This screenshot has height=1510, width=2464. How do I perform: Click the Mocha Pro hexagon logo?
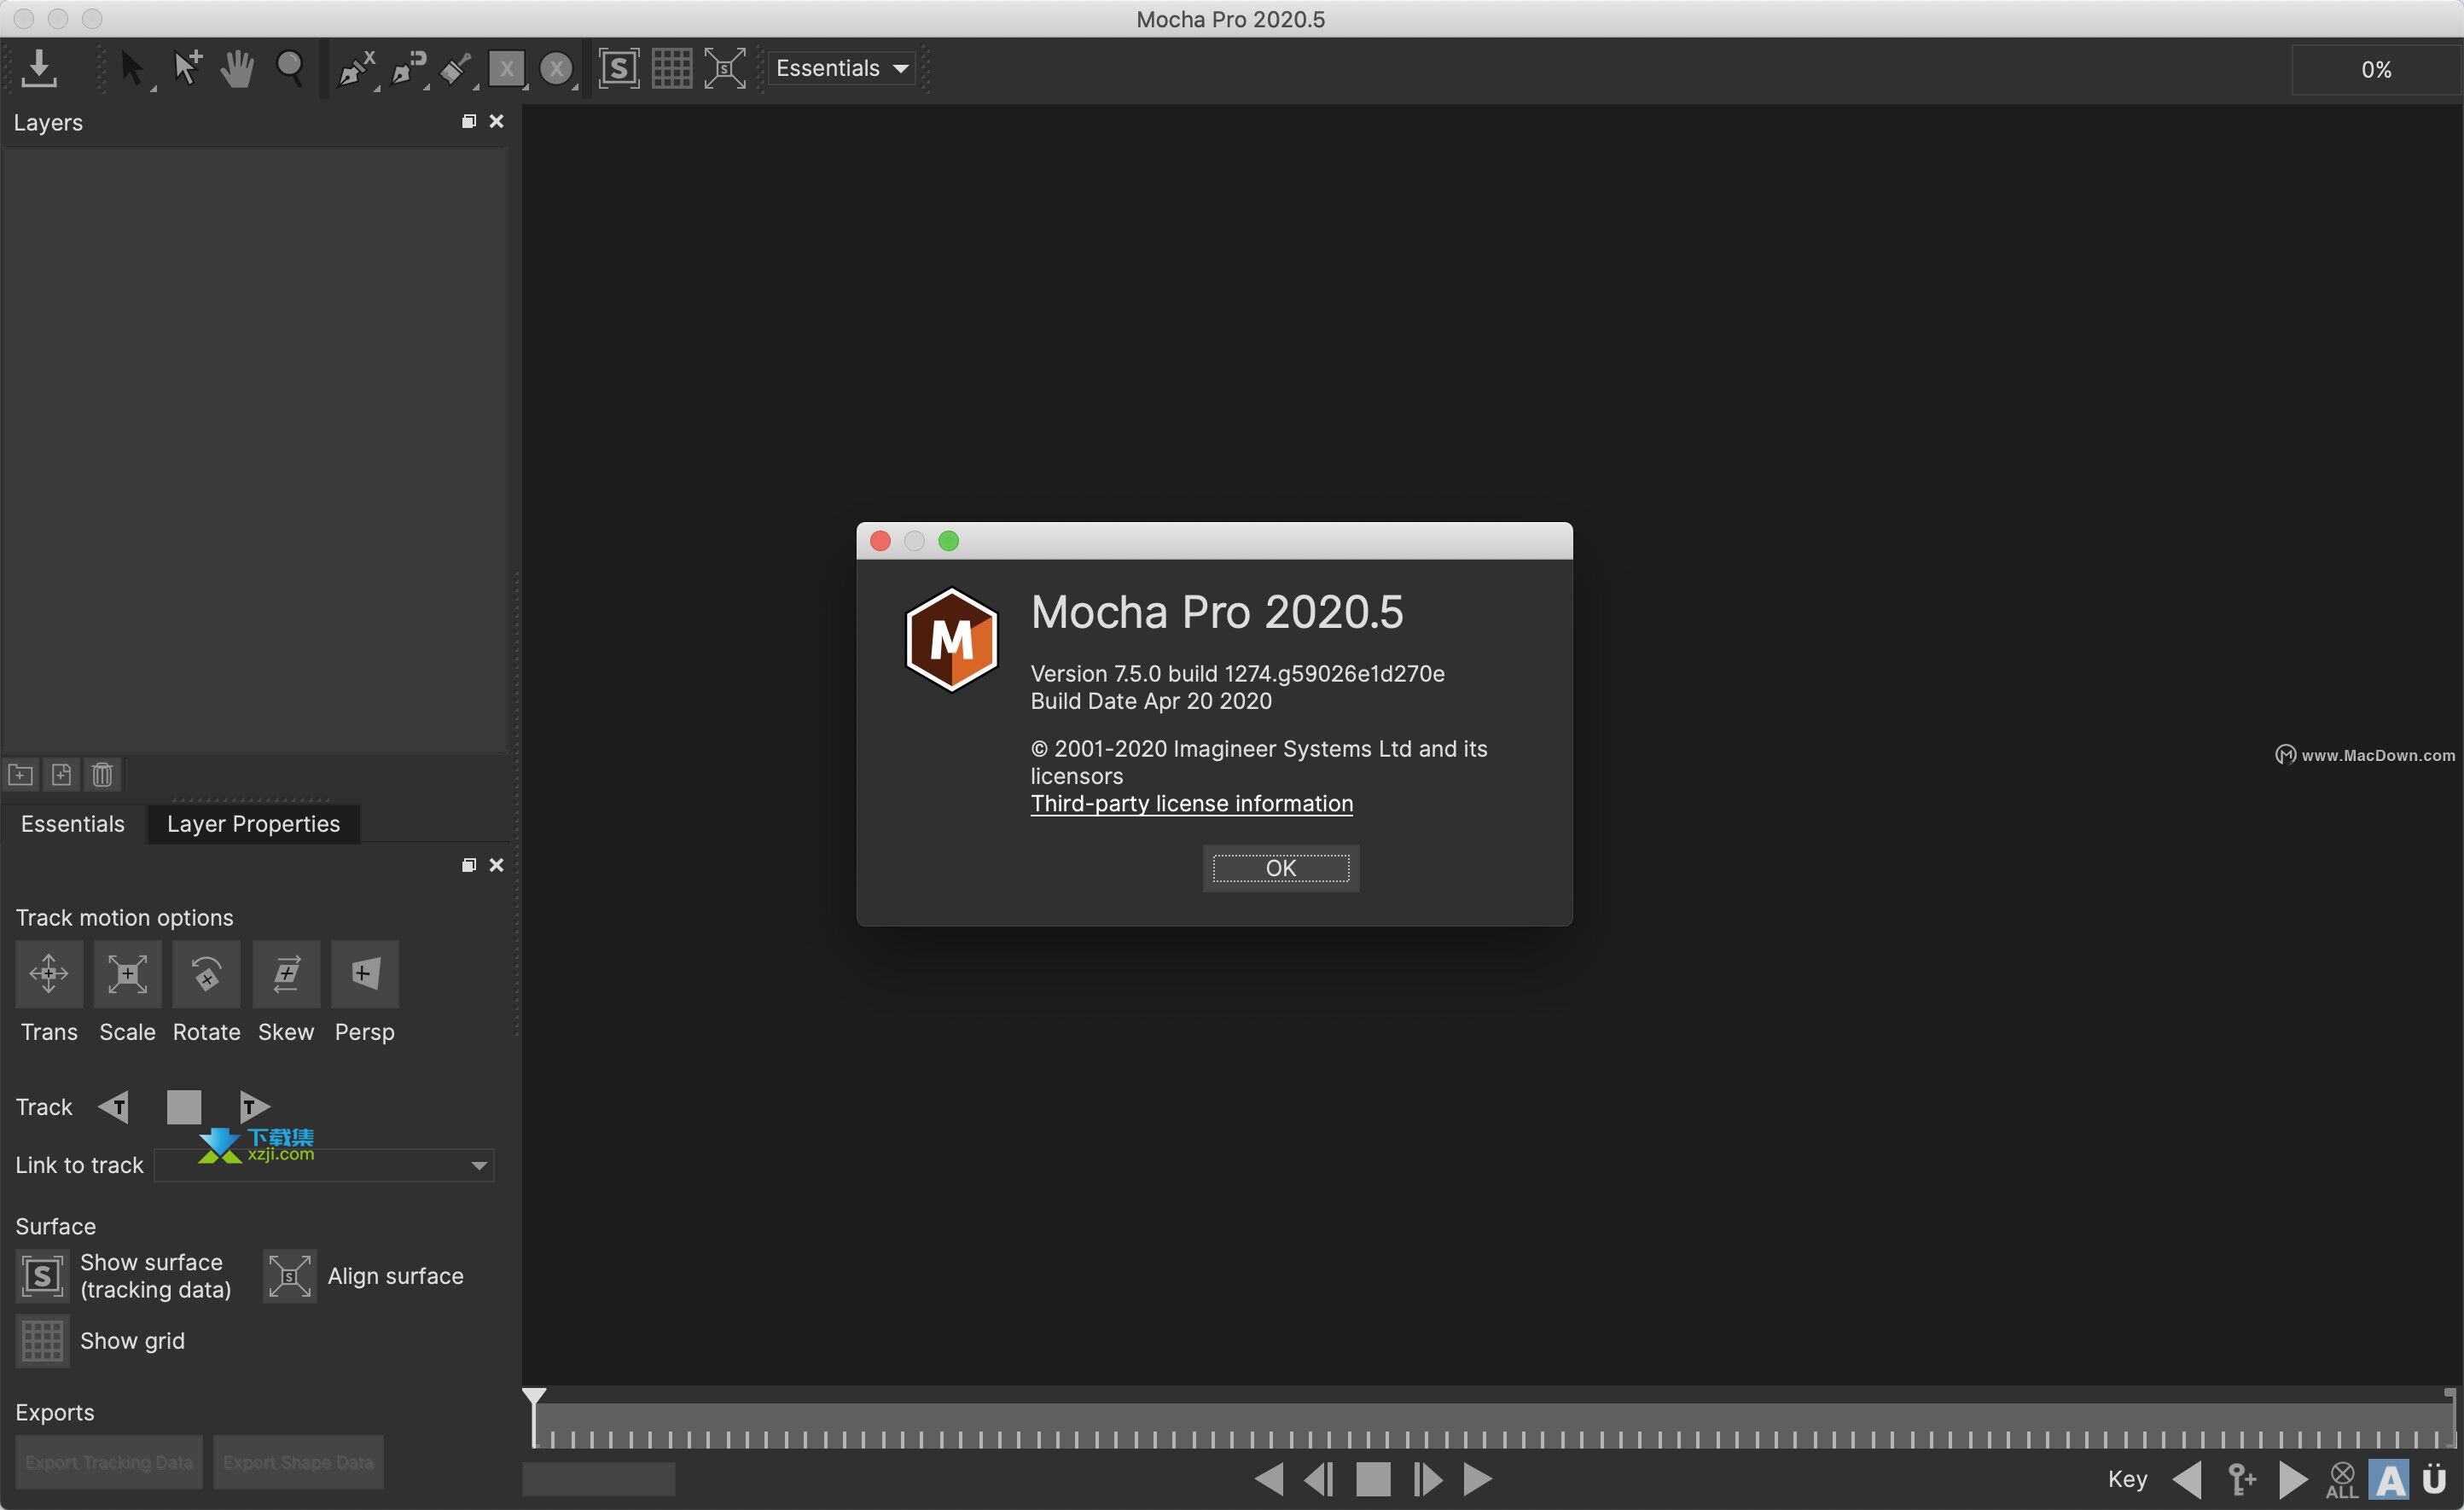(x=951, y=640)
